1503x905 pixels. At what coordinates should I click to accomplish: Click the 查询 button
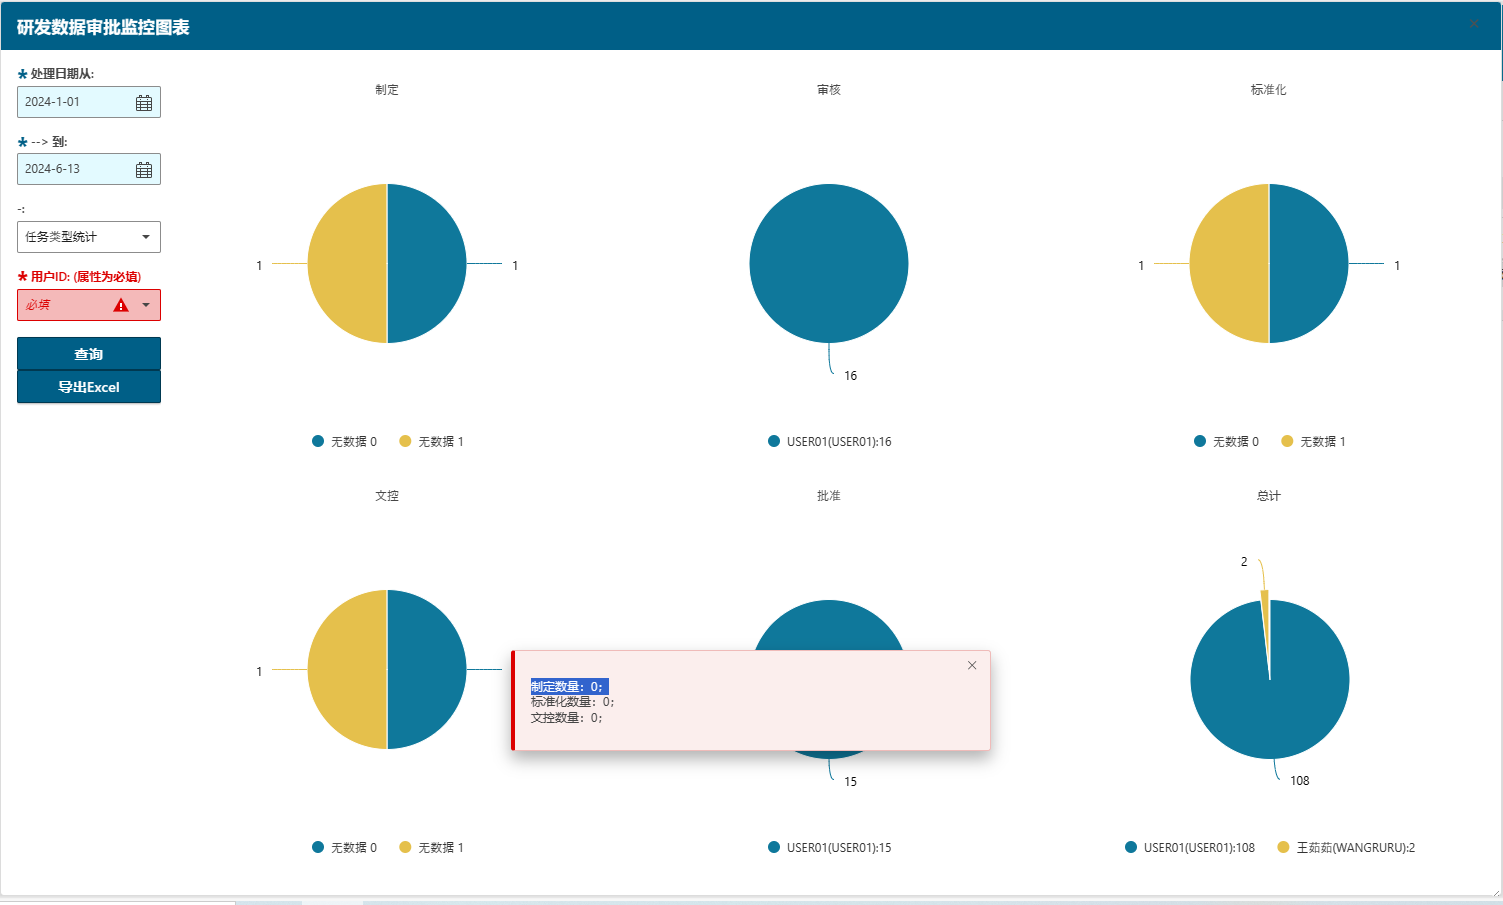(89, 354)
